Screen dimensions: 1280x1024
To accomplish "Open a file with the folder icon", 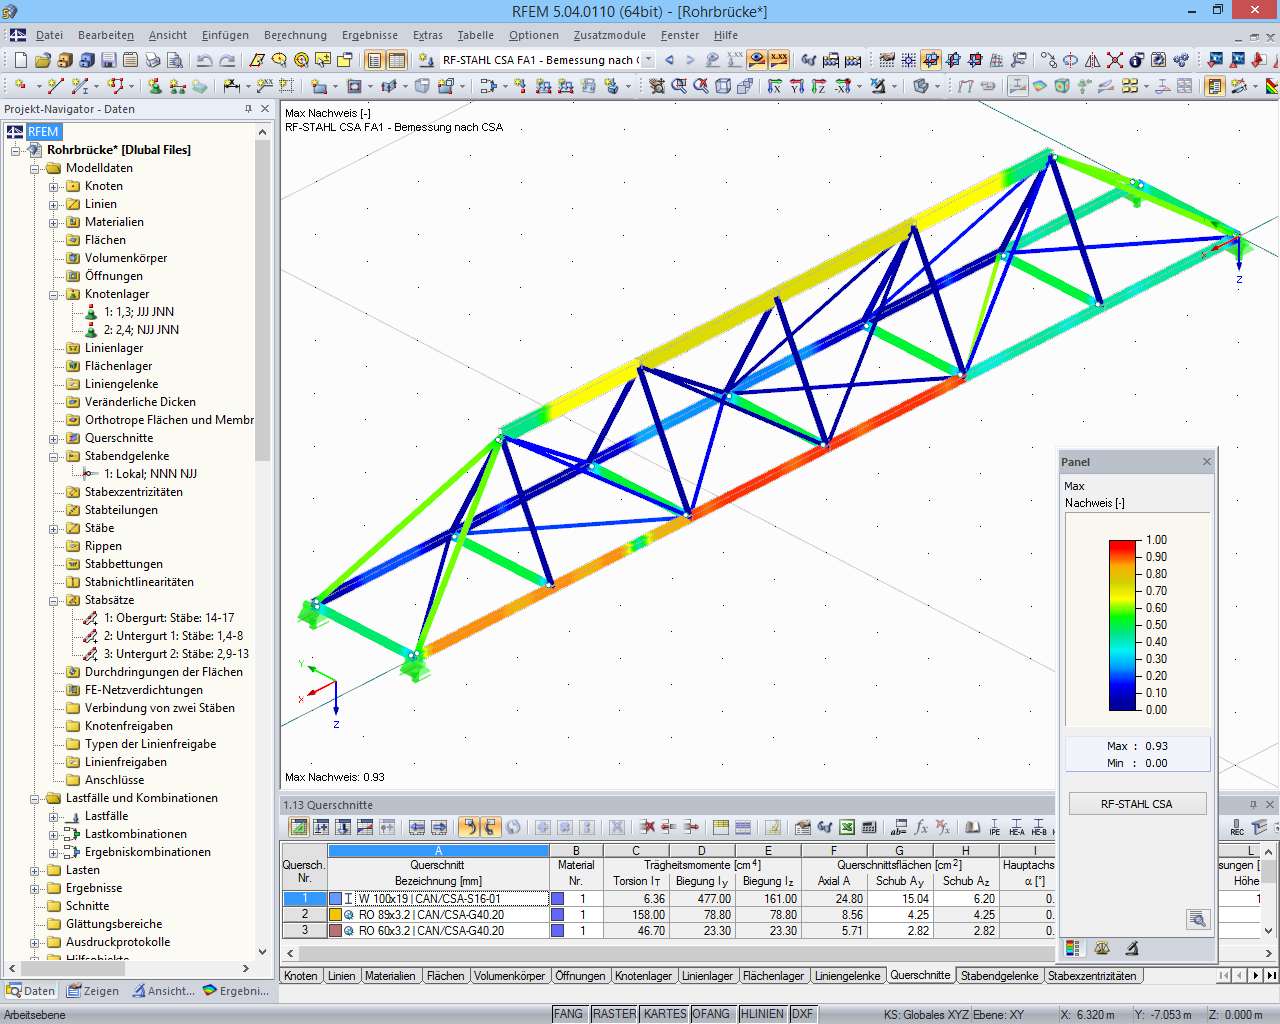I will click(x=43, y=60).
